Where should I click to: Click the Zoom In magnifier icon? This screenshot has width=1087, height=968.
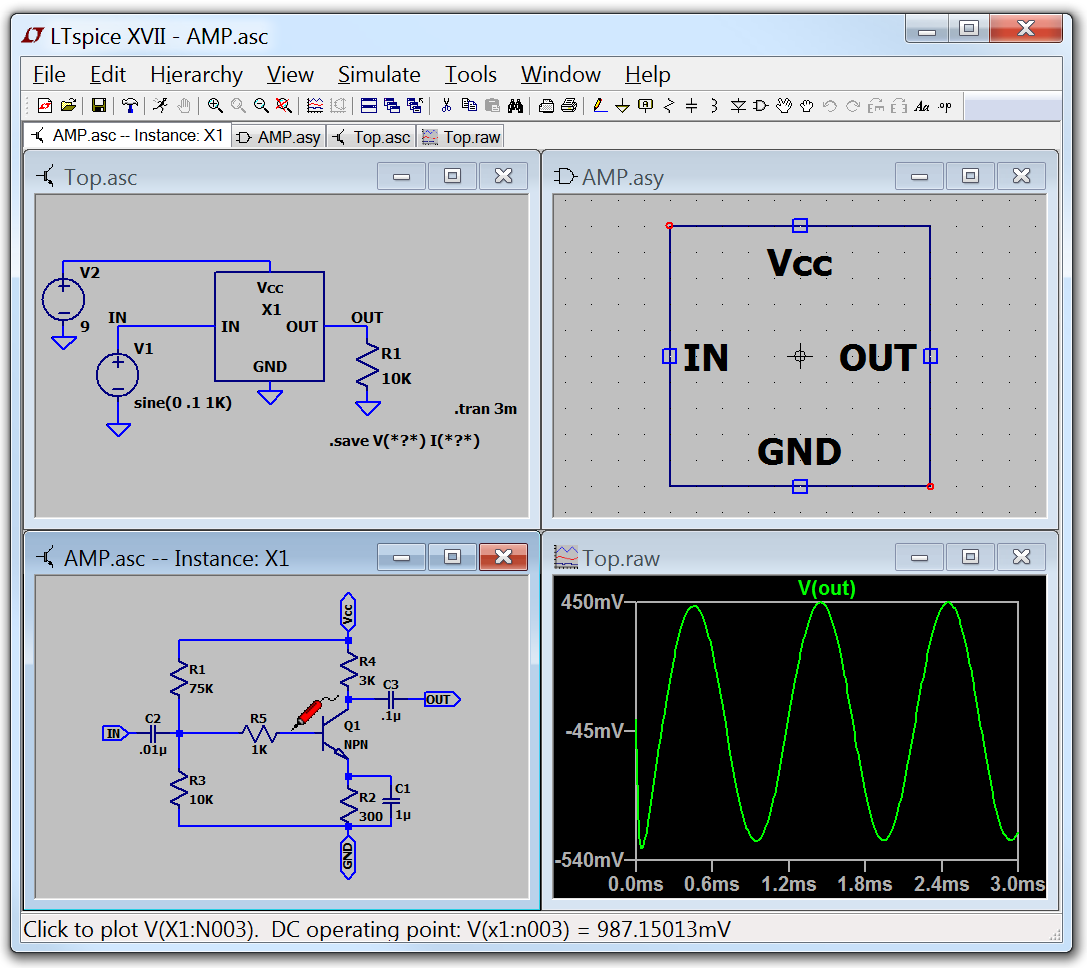click(215, 105)
